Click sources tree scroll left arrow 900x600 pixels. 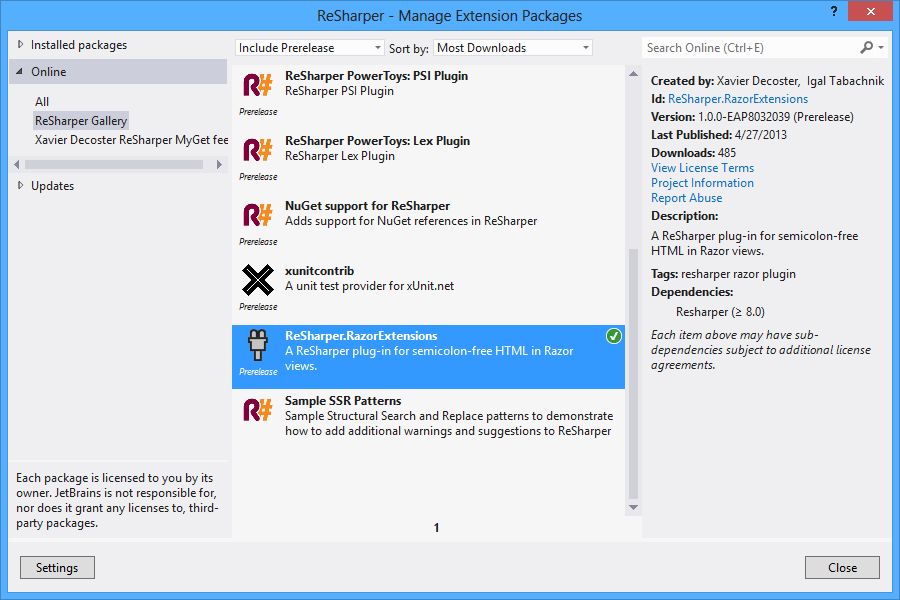pyautogui.click(x=17, y=164)
